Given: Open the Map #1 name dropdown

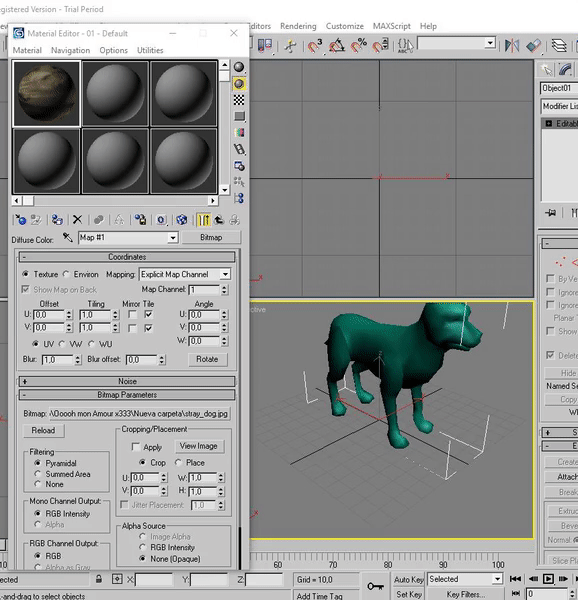Looking at the screenshot, I should (x=128, y=238).
